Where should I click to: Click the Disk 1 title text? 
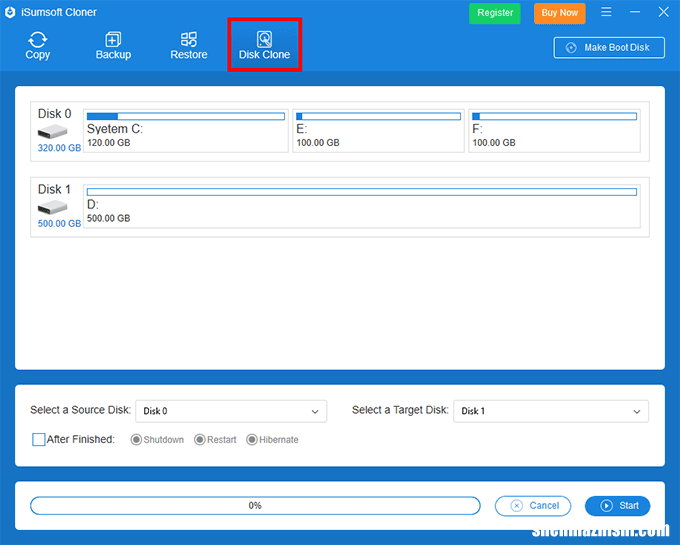pos(54,189)
